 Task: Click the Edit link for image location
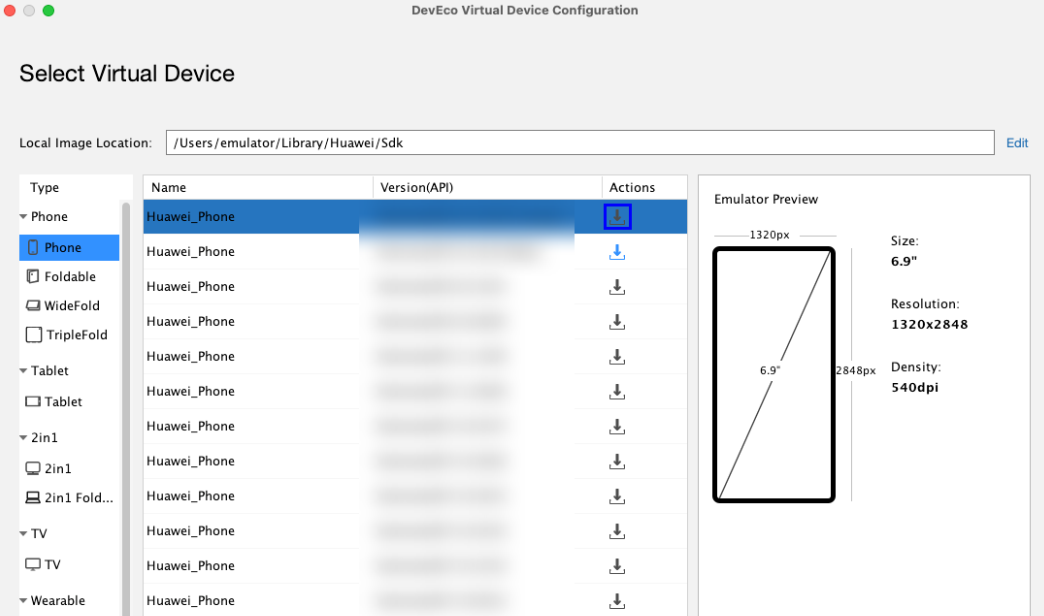pos(1017,143)
